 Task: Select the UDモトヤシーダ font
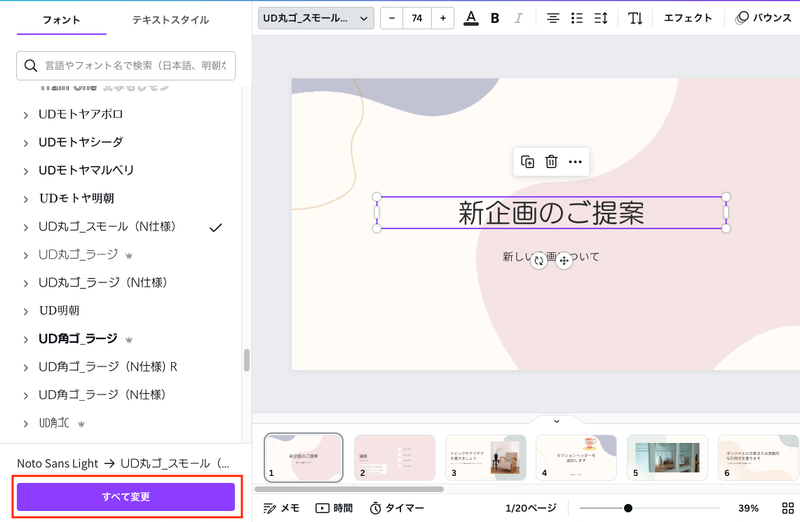pyautogui.click(x=81, y=142)
